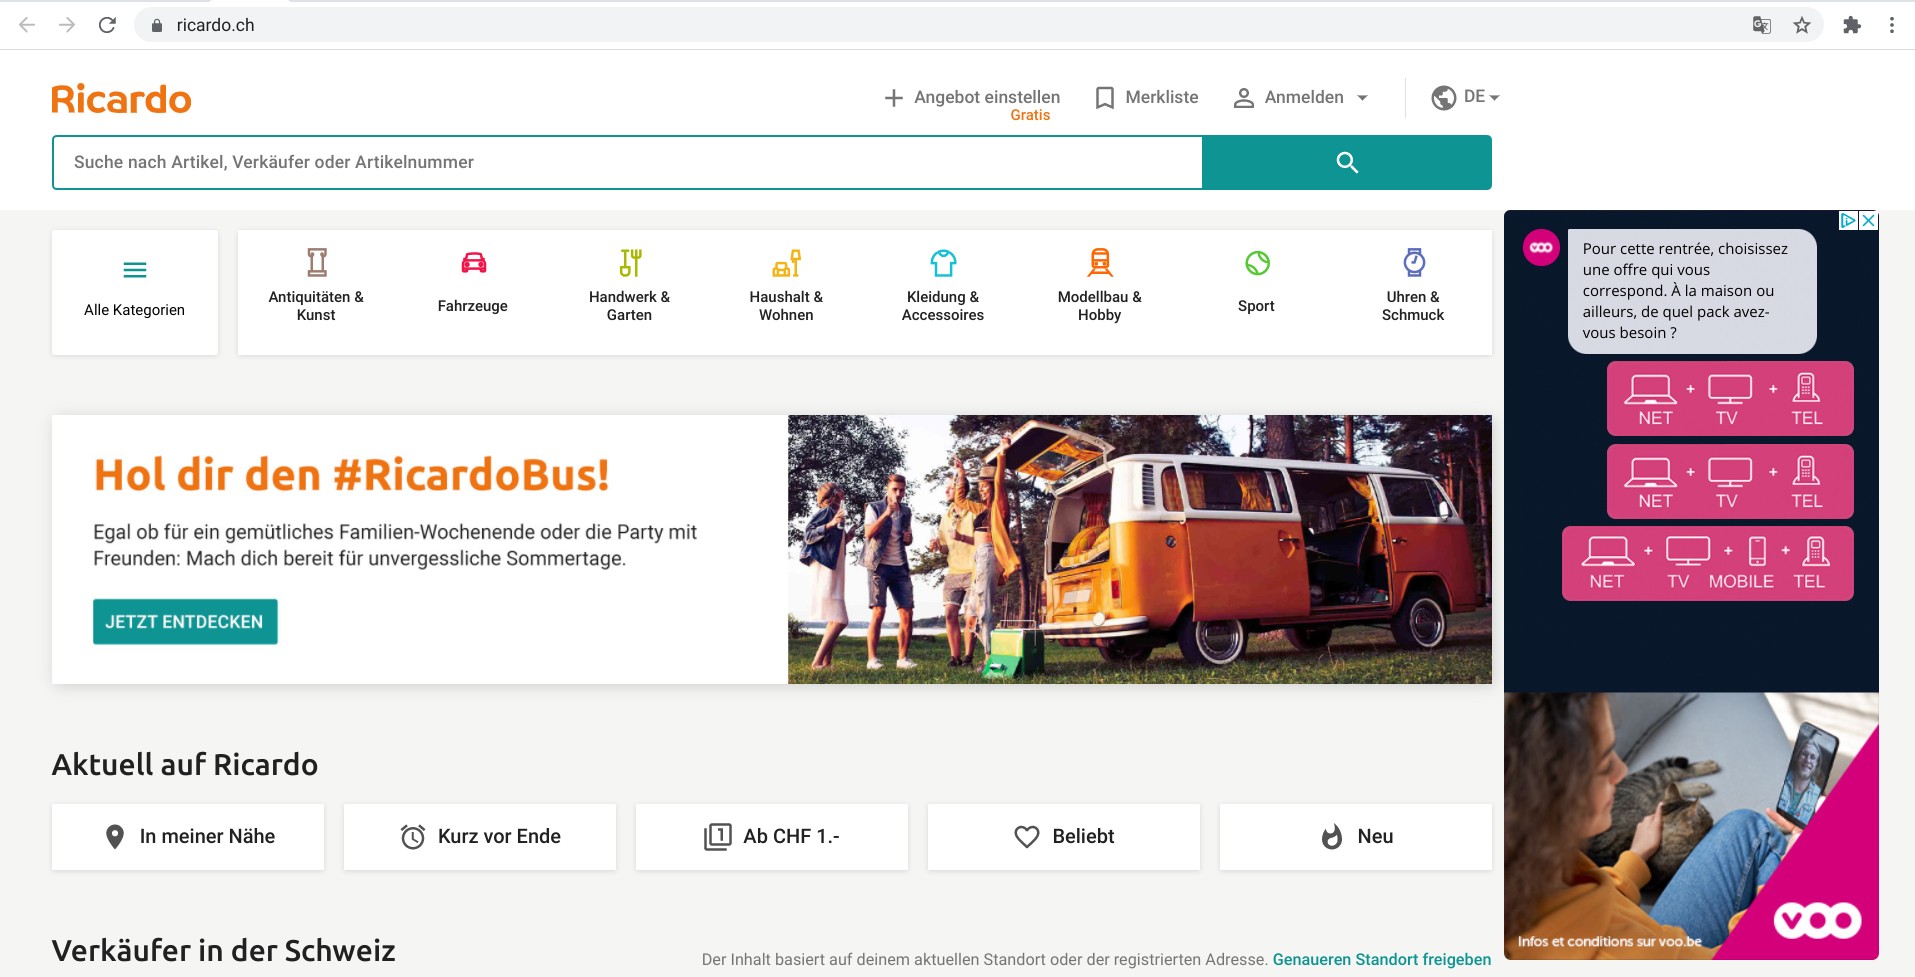Screen dimensions: 1915x977
Task: Open the Alle Kategorien menu
Action: [135, 291]
